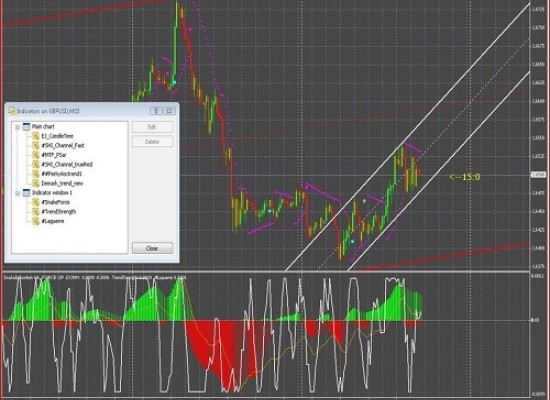Click the current price marker on the price axis
The height and width of the screenshot is (400, 550).
pos(538,174)
